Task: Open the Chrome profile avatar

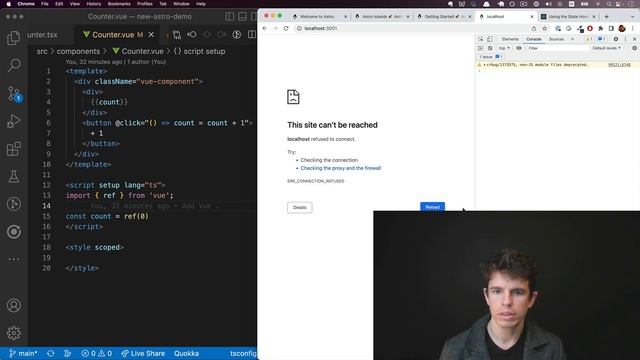Action: (x=622, y=28)
